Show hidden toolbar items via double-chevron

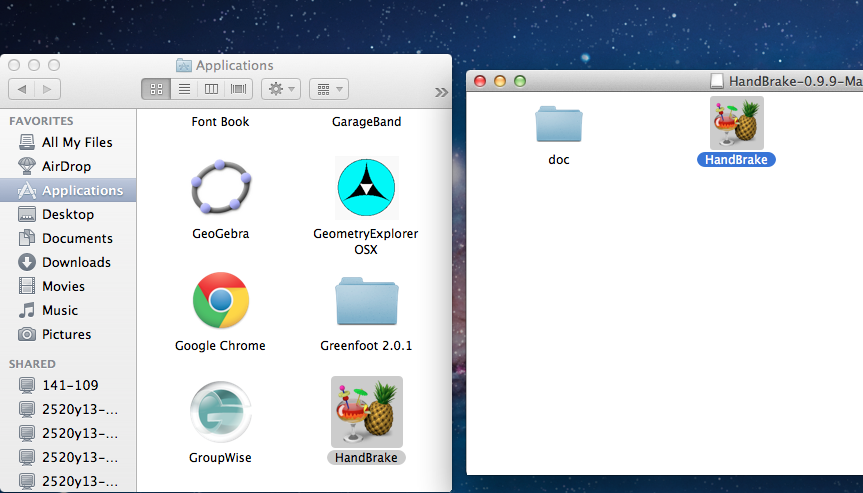[x=441, y=92]
